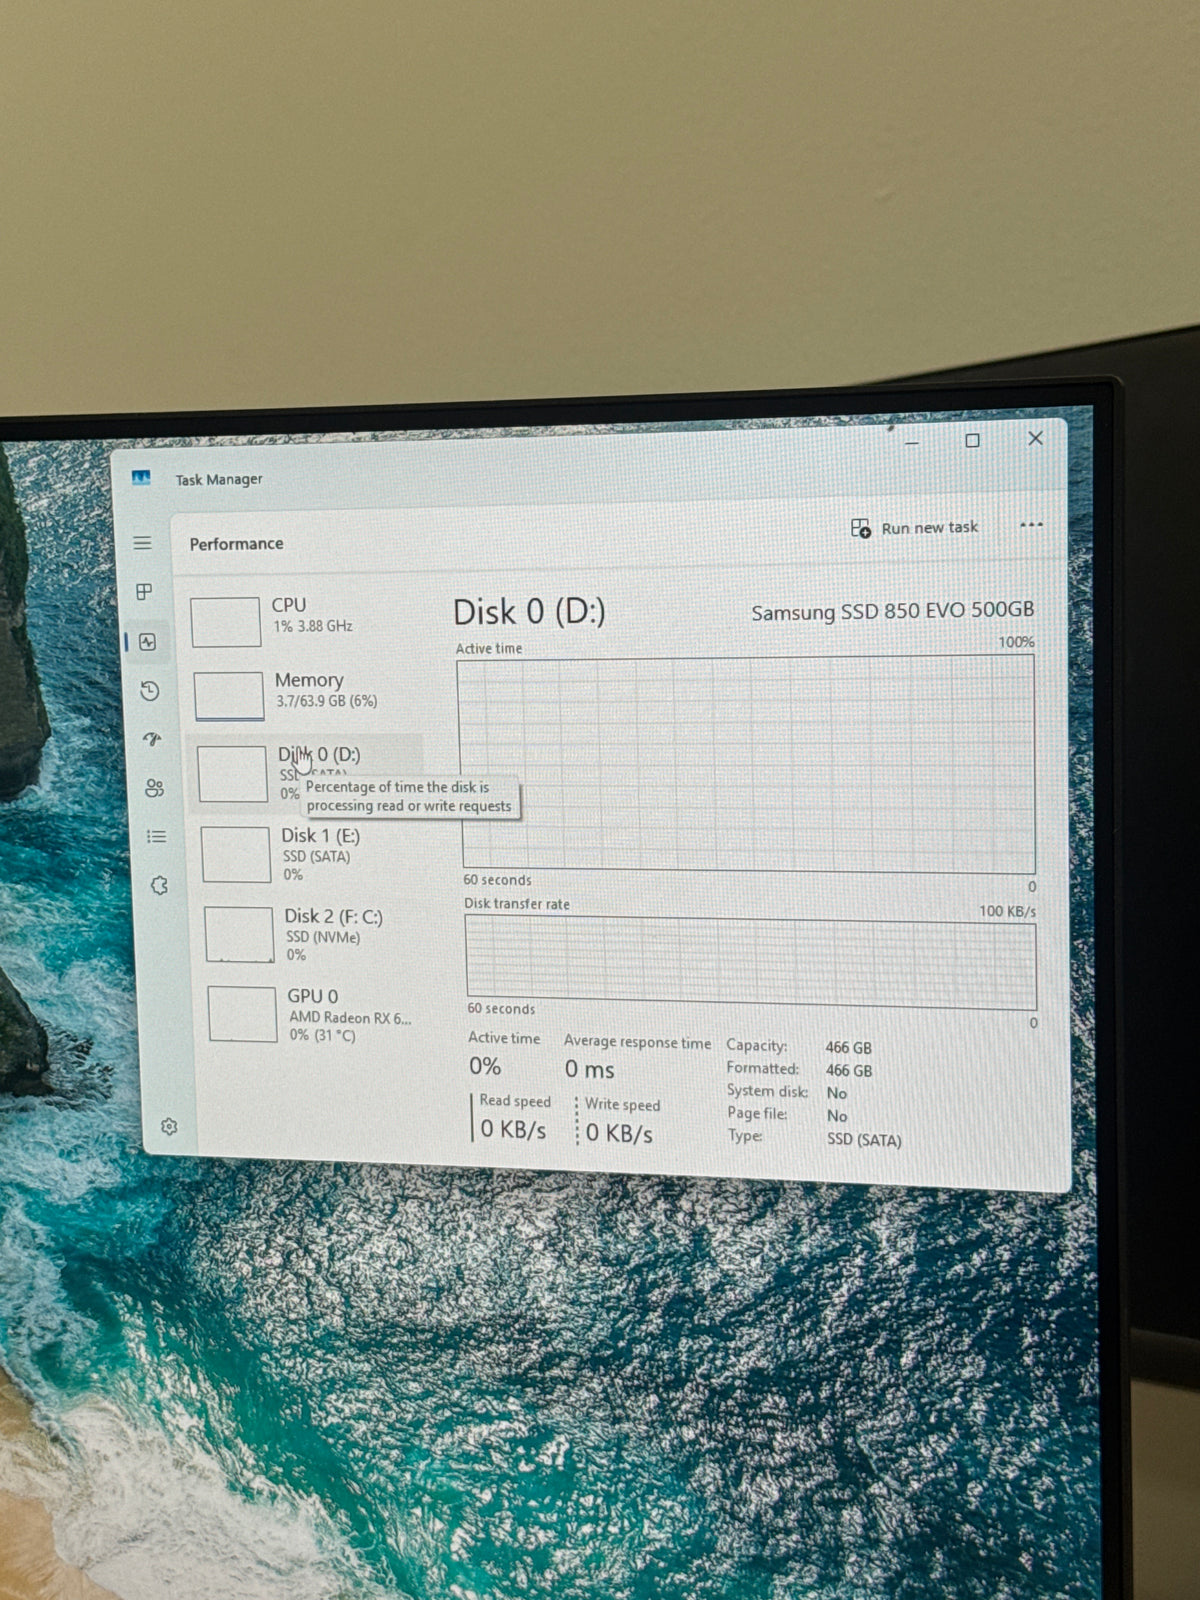The image size is (1200, 1600).
Task: Click the Task Manager title text
Action: (x=219, y=479)
